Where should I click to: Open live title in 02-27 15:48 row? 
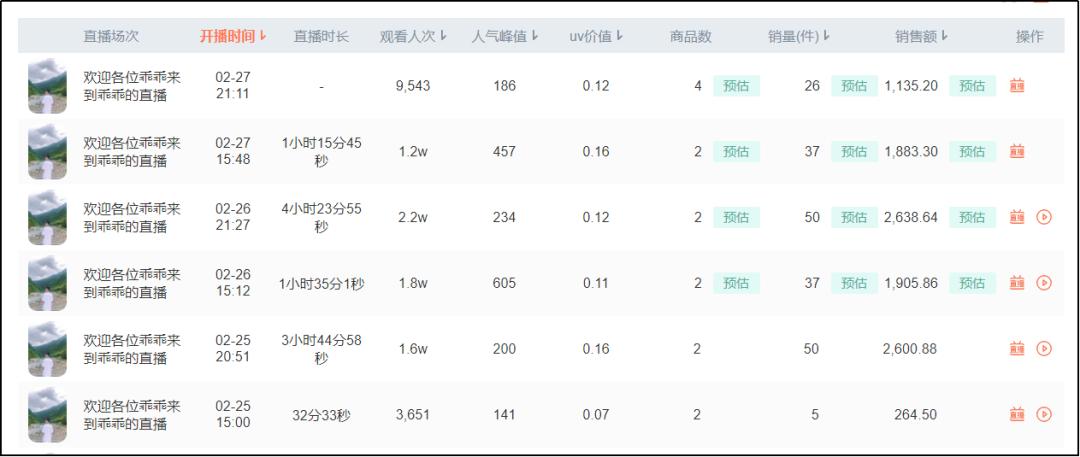(132, 152)
